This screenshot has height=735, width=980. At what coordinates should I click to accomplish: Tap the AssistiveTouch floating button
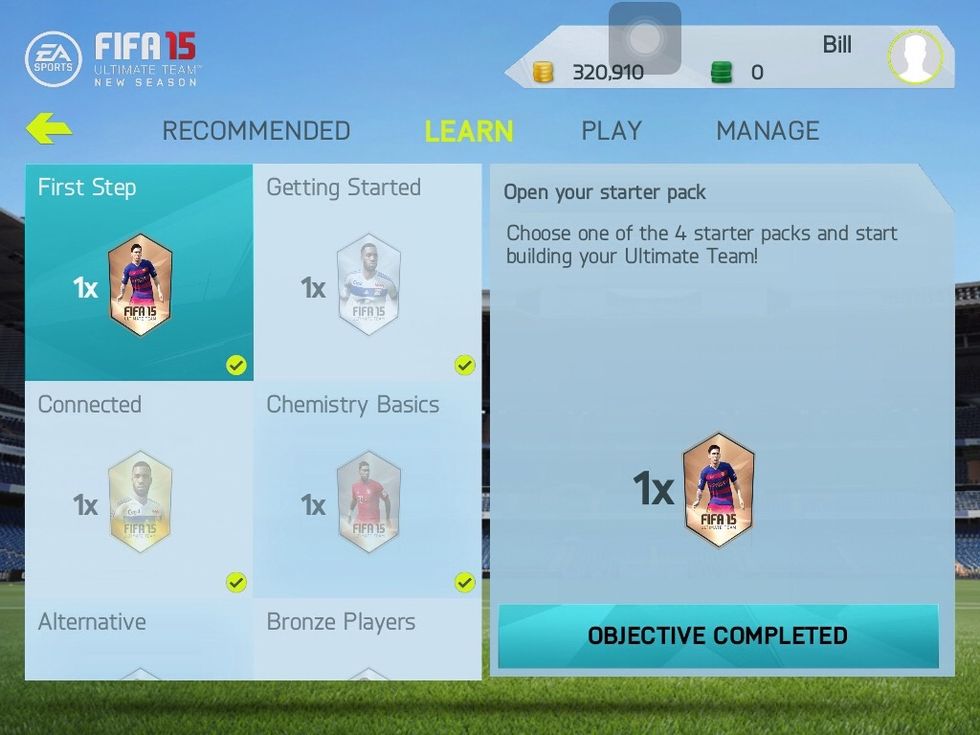pyautogui.click(x=645, y=38)
